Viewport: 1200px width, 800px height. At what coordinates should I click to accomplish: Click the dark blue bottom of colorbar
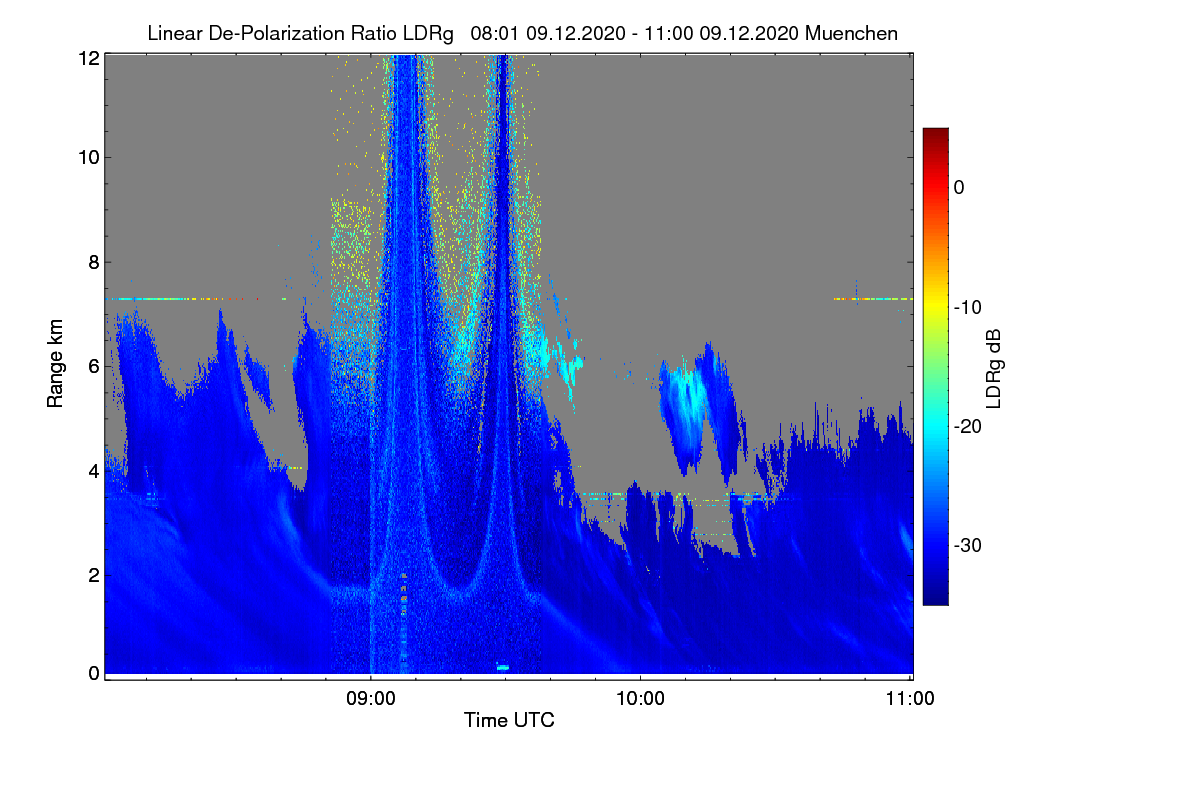935,595
